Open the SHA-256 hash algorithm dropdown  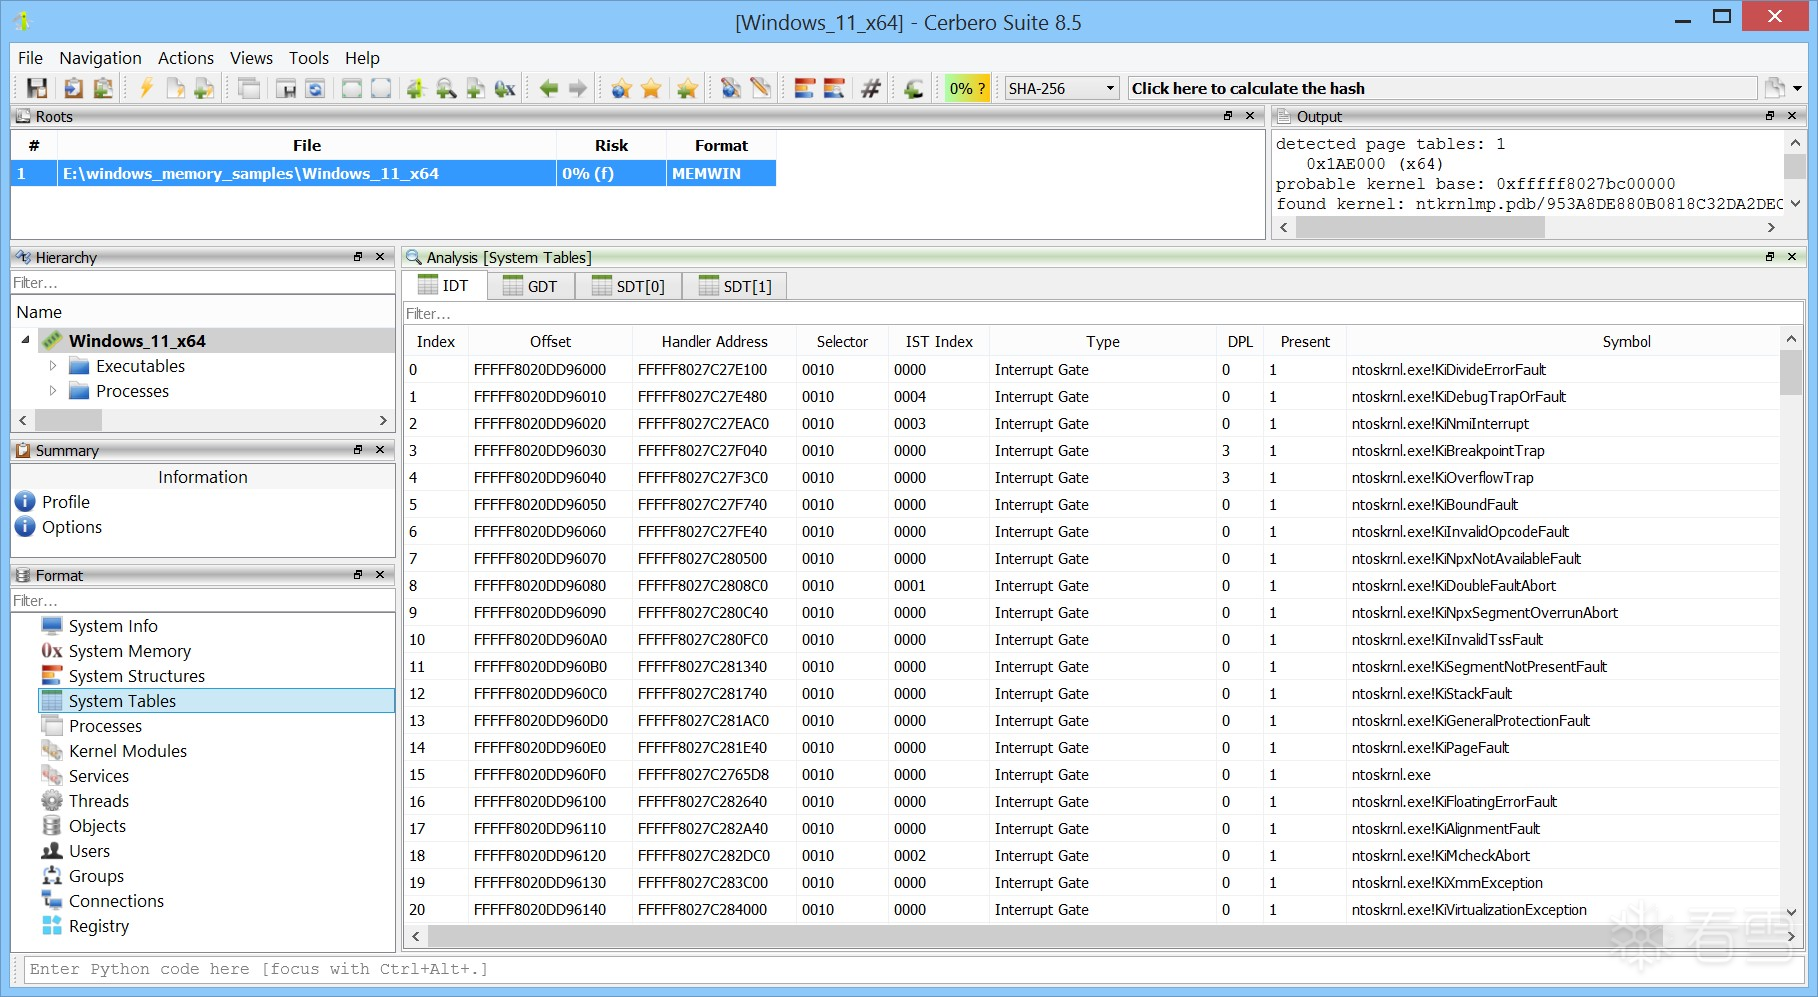[1061, 88]
